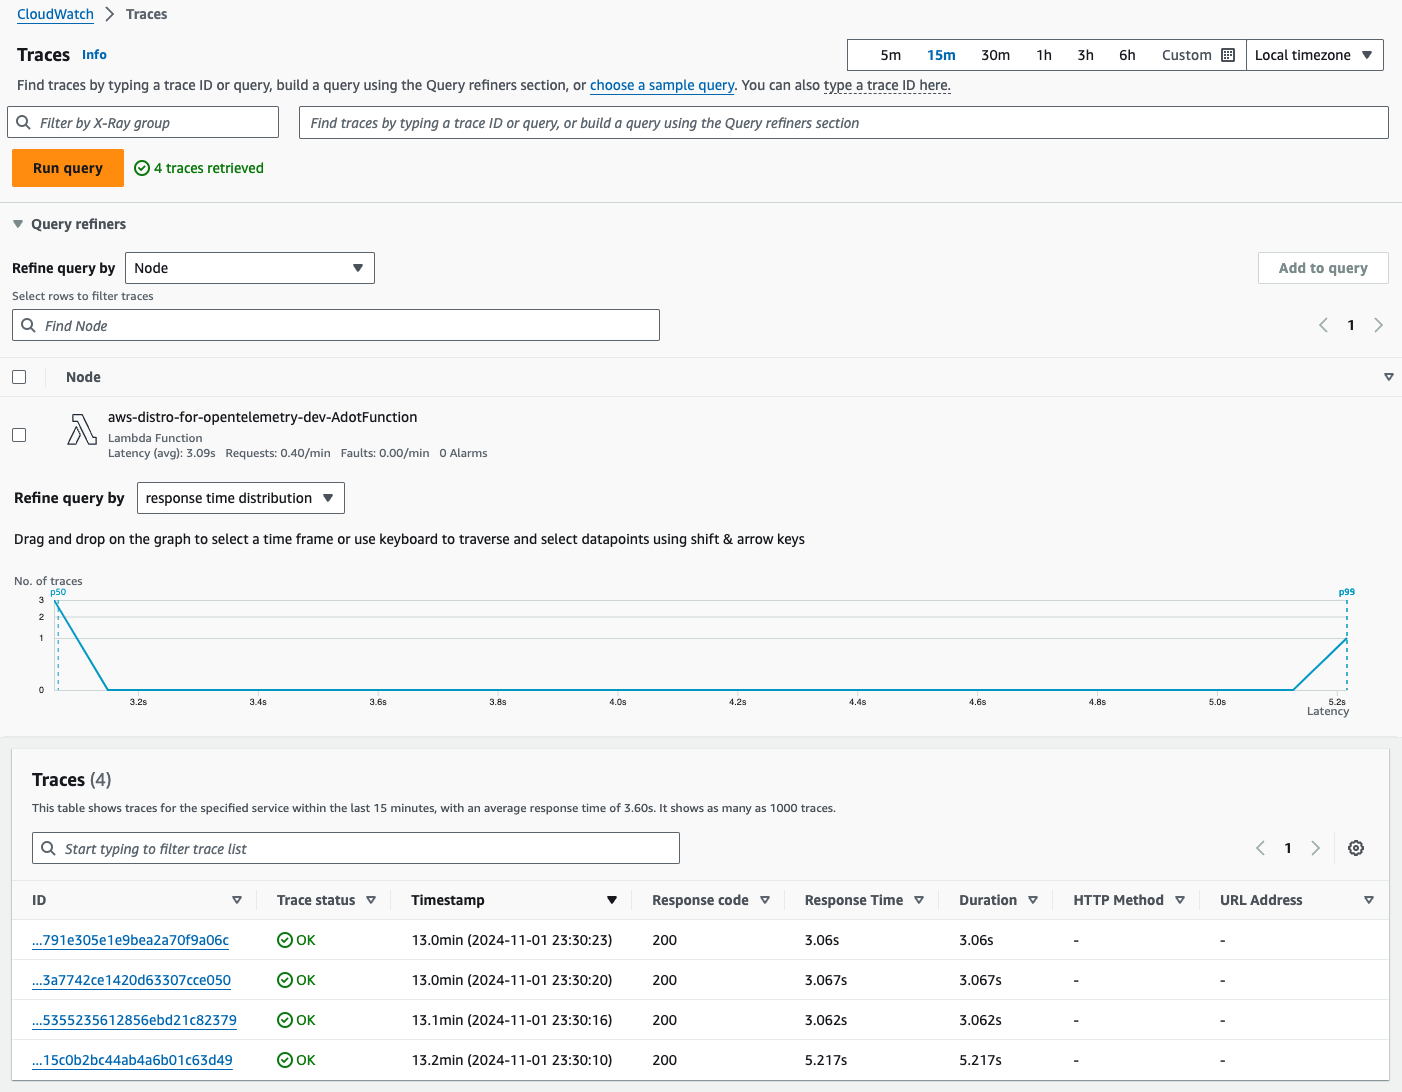Select all nodes with header checkbox

[x=19, y=377]
